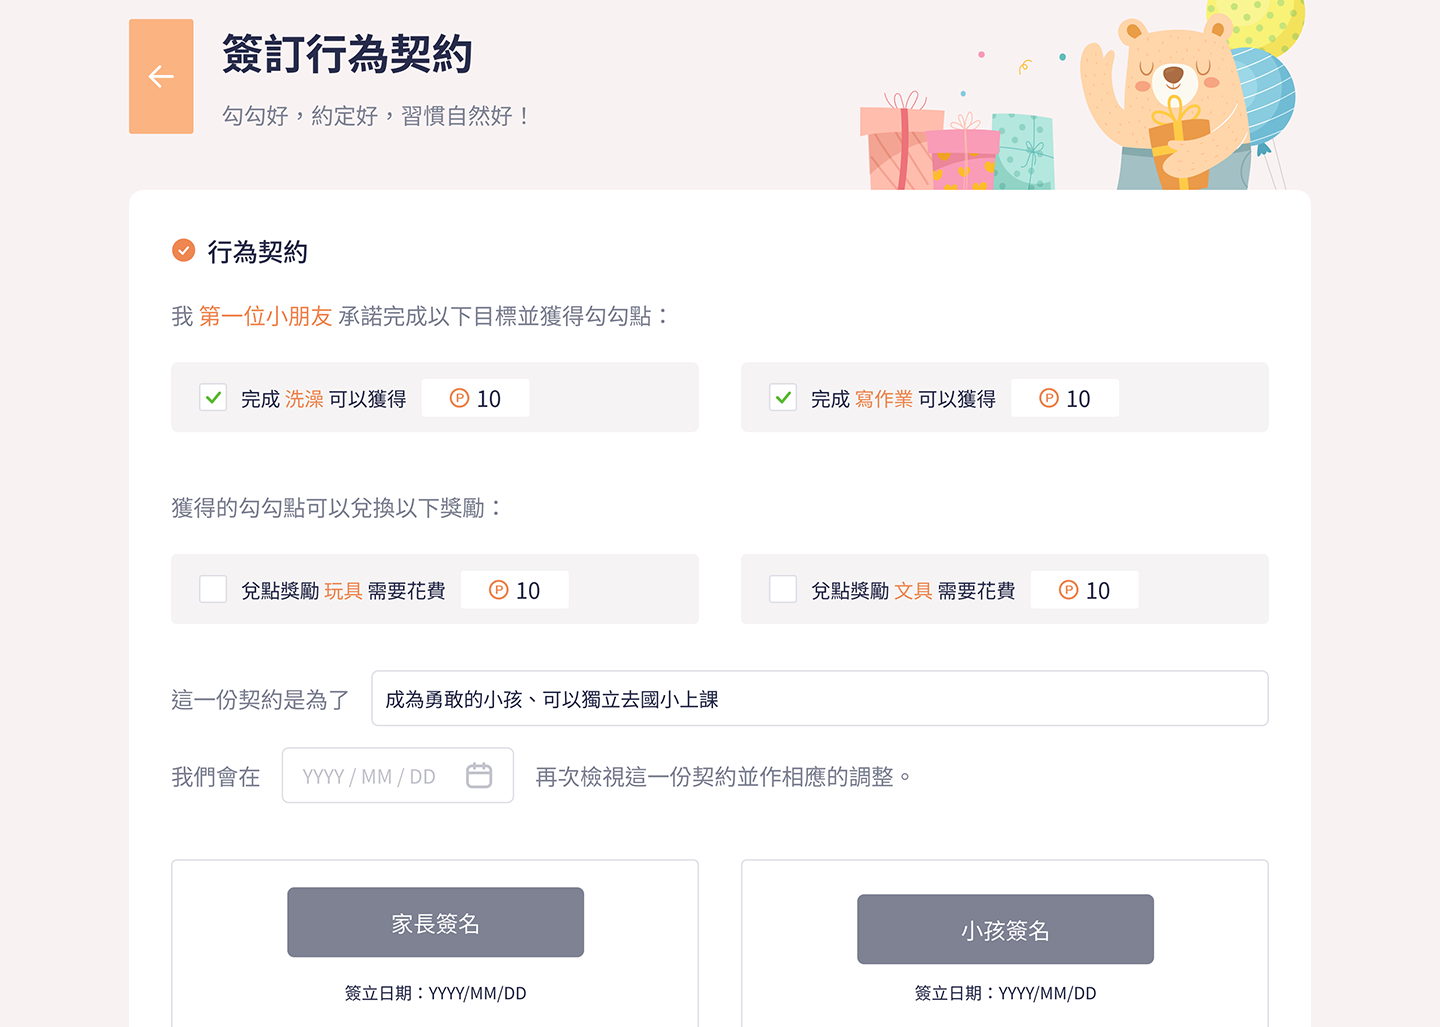
Task: Click the point coin icon for 玩具 reward
Action: click(499, 590)
